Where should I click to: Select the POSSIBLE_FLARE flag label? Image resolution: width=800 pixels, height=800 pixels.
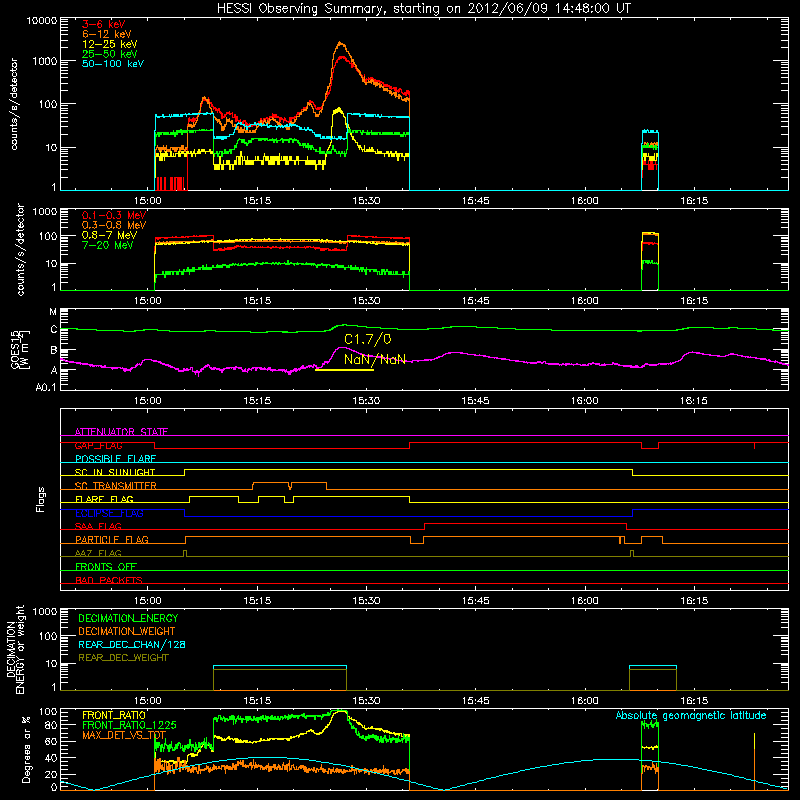[x=115, y=459]
